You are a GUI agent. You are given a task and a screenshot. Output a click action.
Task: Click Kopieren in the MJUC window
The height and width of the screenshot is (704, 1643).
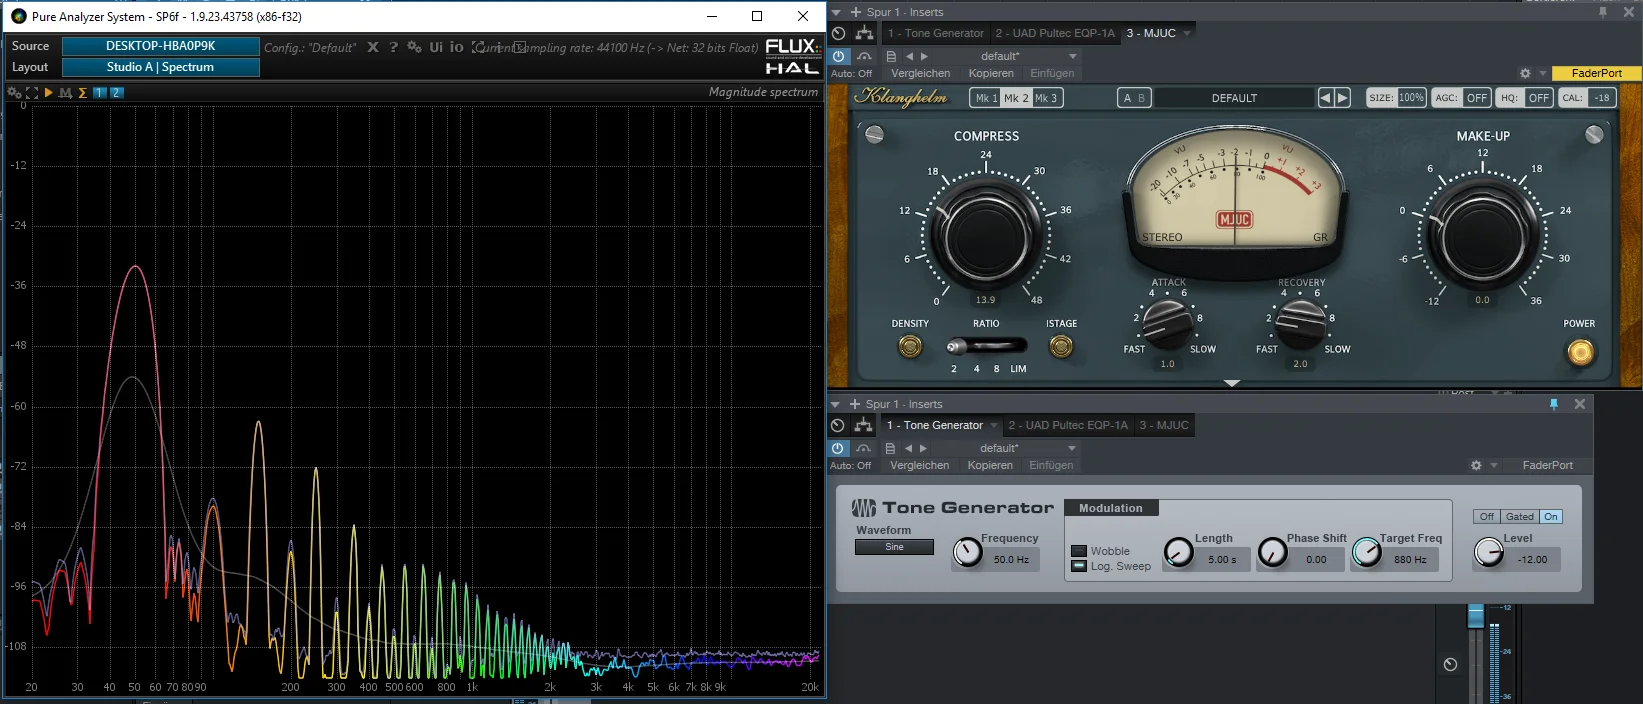point(991,73)
